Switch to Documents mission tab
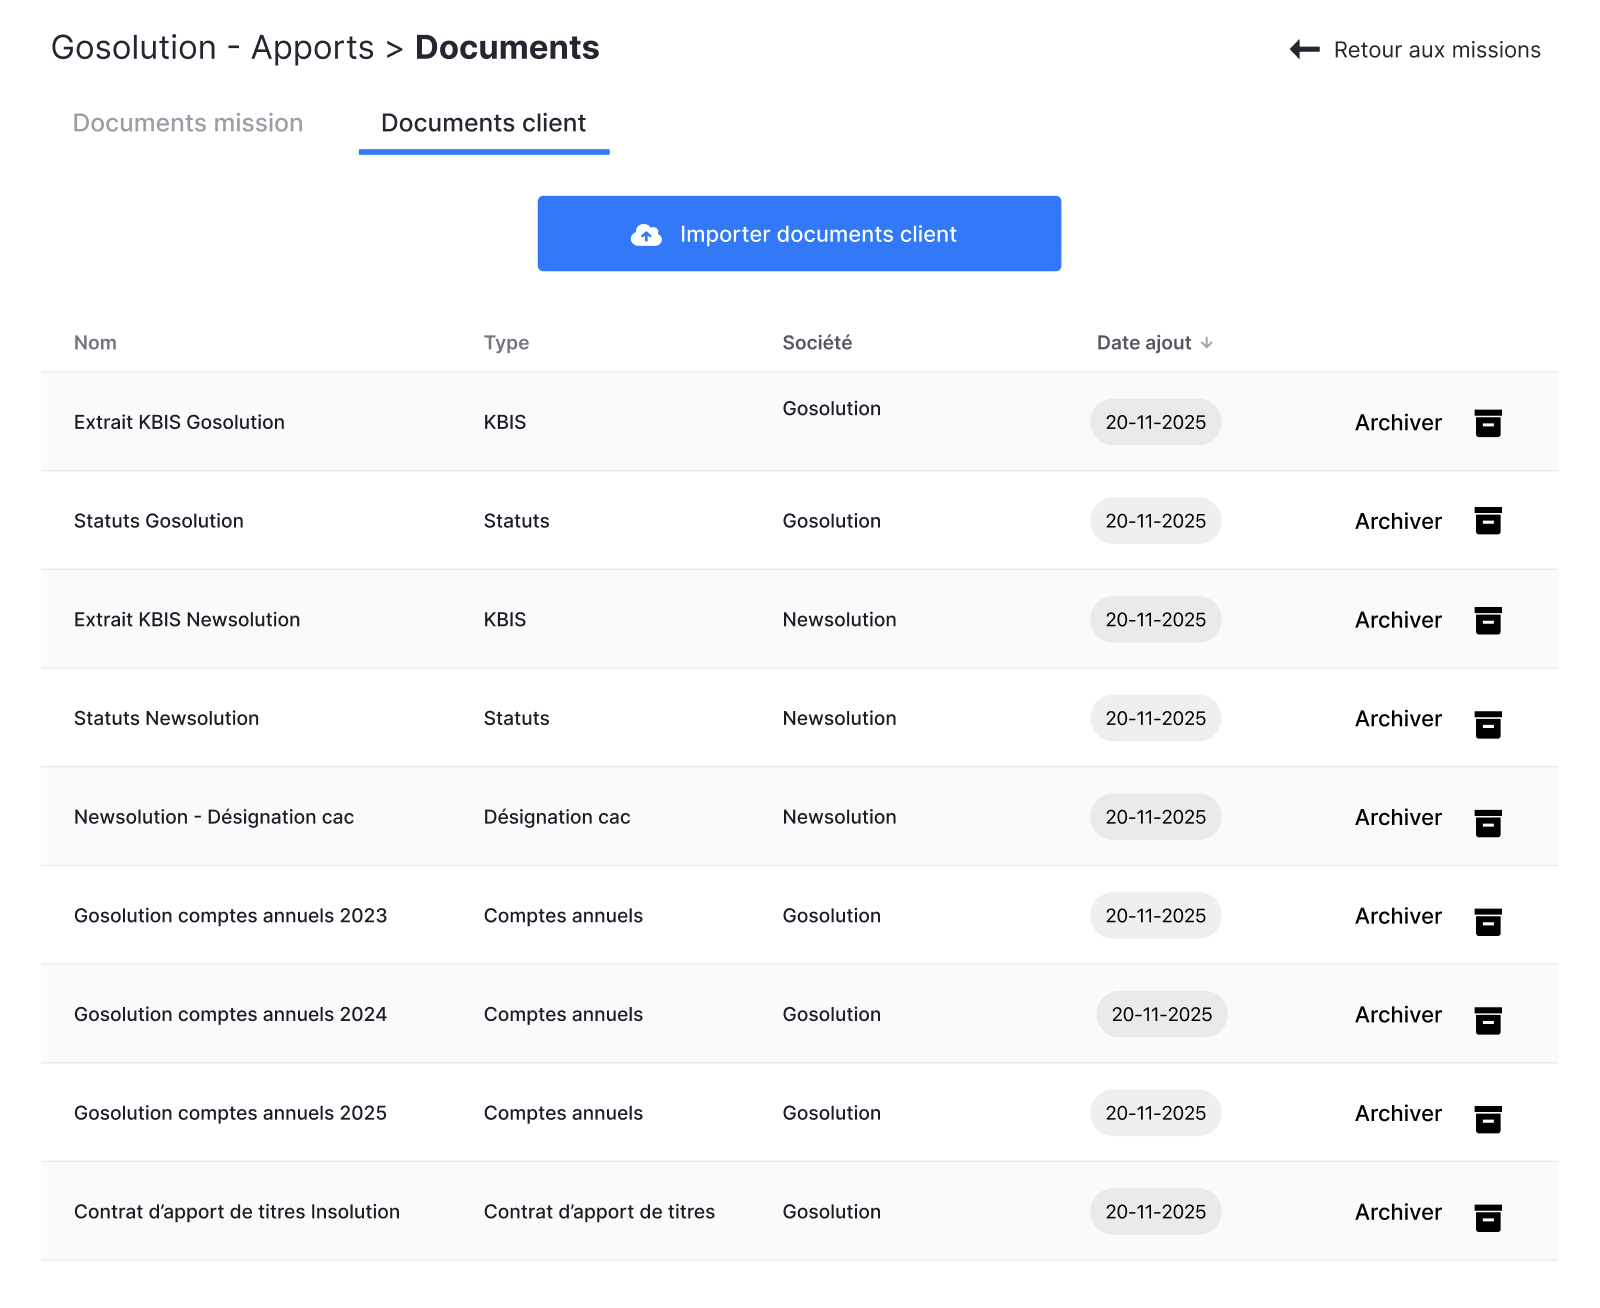The width and height of the screenshot is (1600, 1308). pos(188,123)
